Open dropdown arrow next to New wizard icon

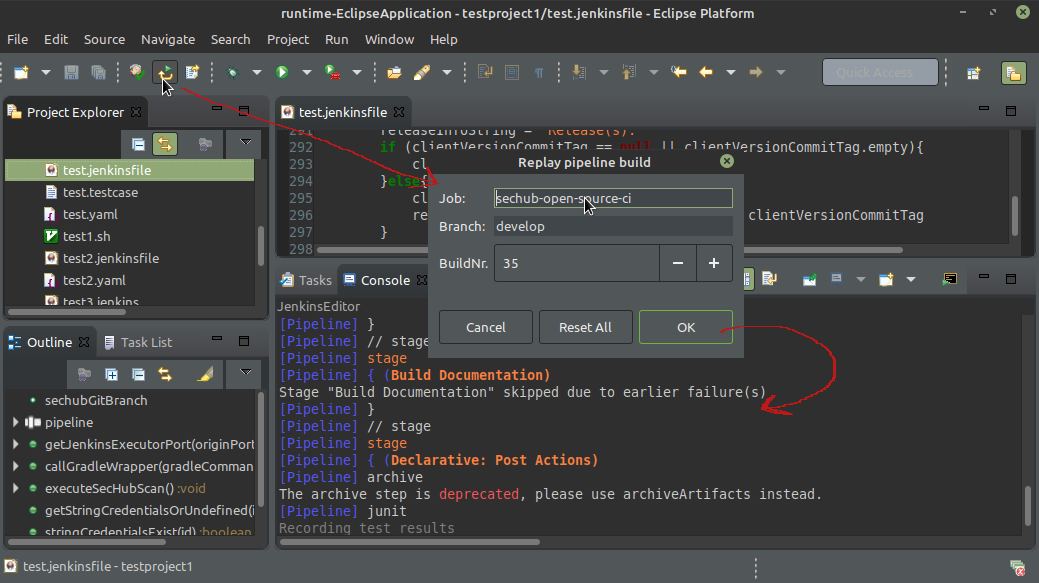pyautogui.click(x=46, y=72)
